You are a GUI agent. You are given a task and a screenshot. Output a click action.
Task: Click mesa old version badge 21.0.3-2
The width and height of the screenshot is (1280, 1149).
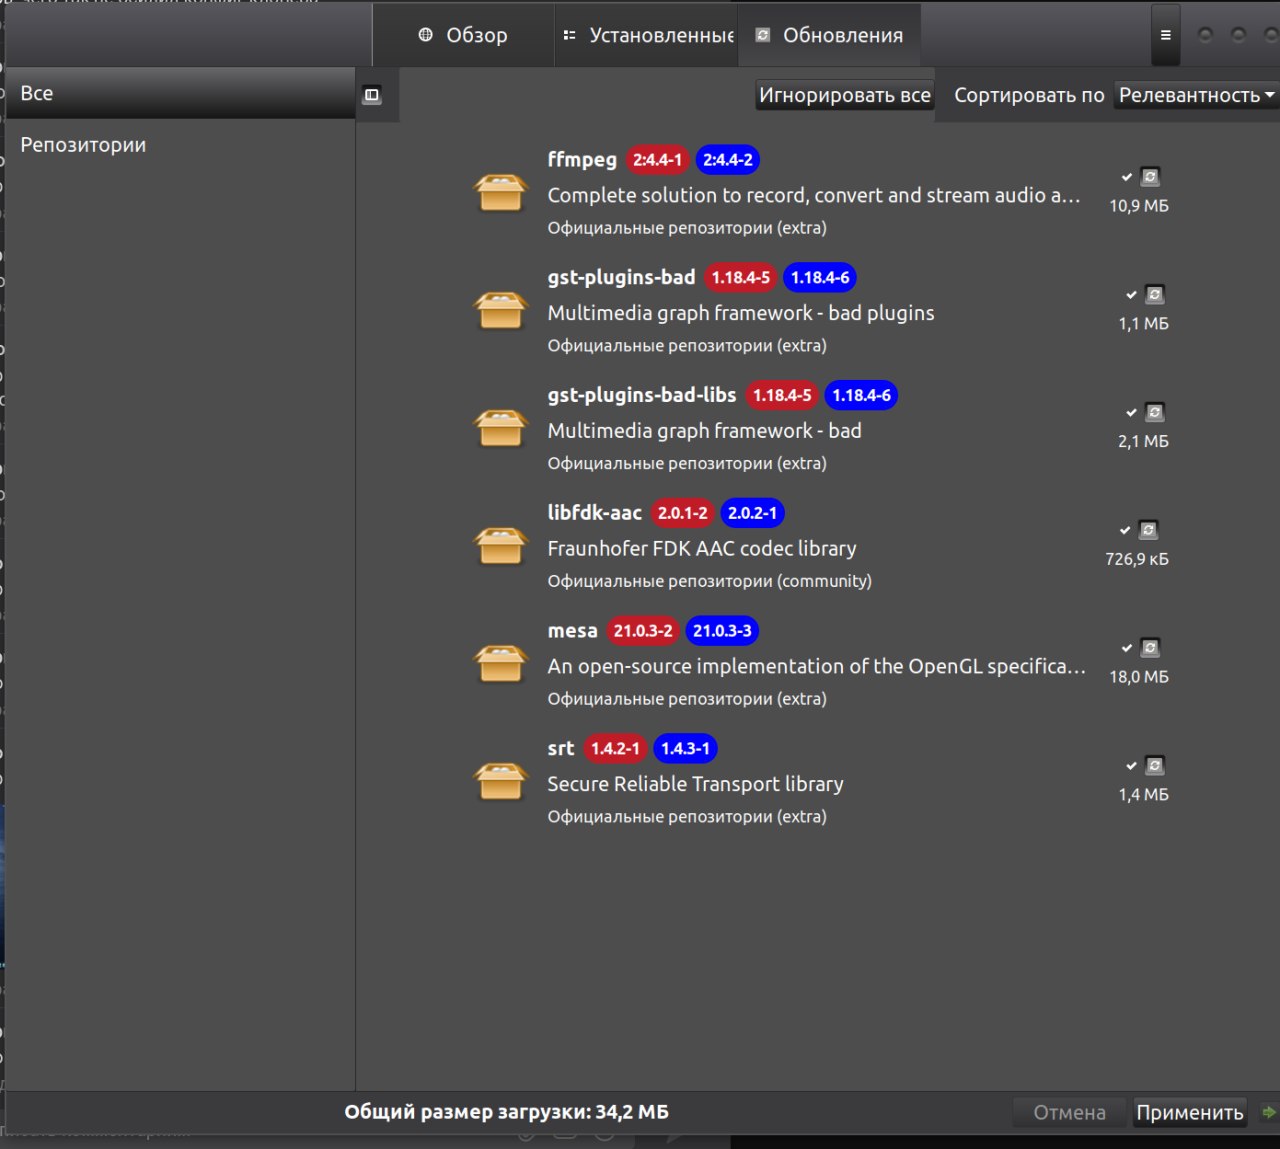[643, 631]
